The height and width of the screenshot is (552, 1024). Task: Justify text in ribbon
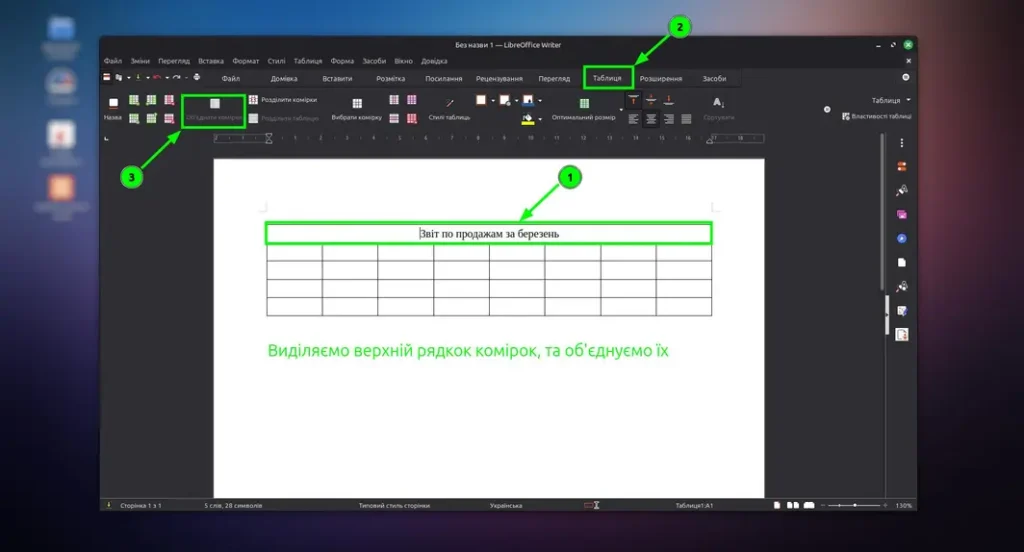click(686, 119)
